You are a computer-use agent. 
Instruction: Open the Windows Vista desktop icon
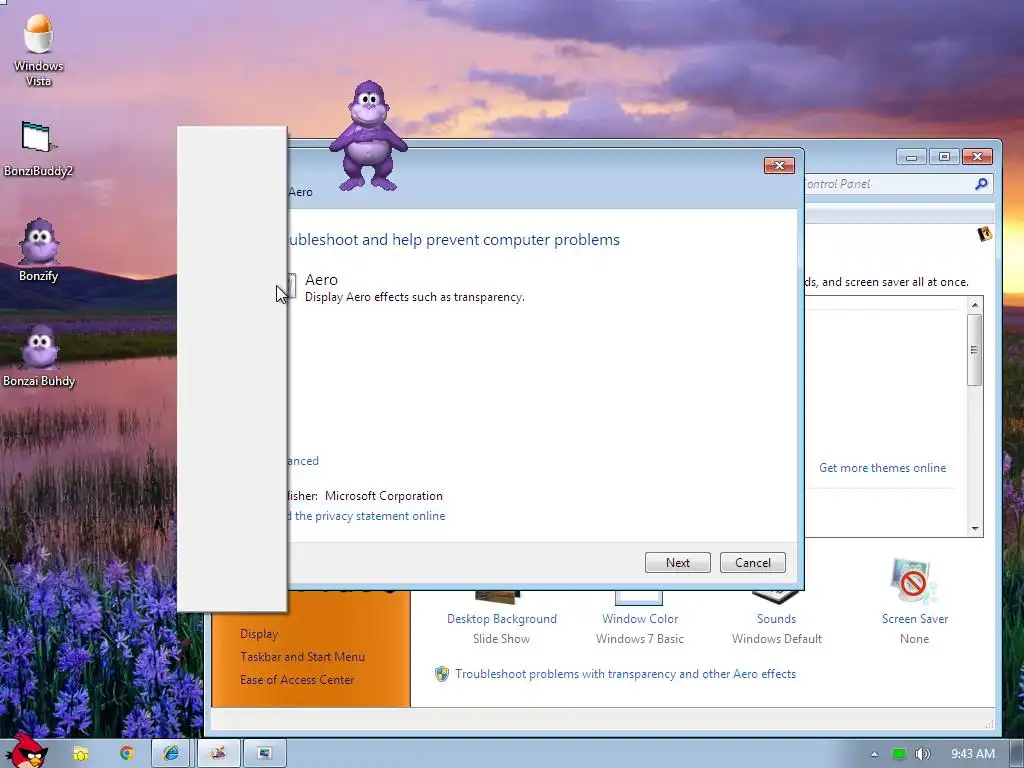coord(39,50)
